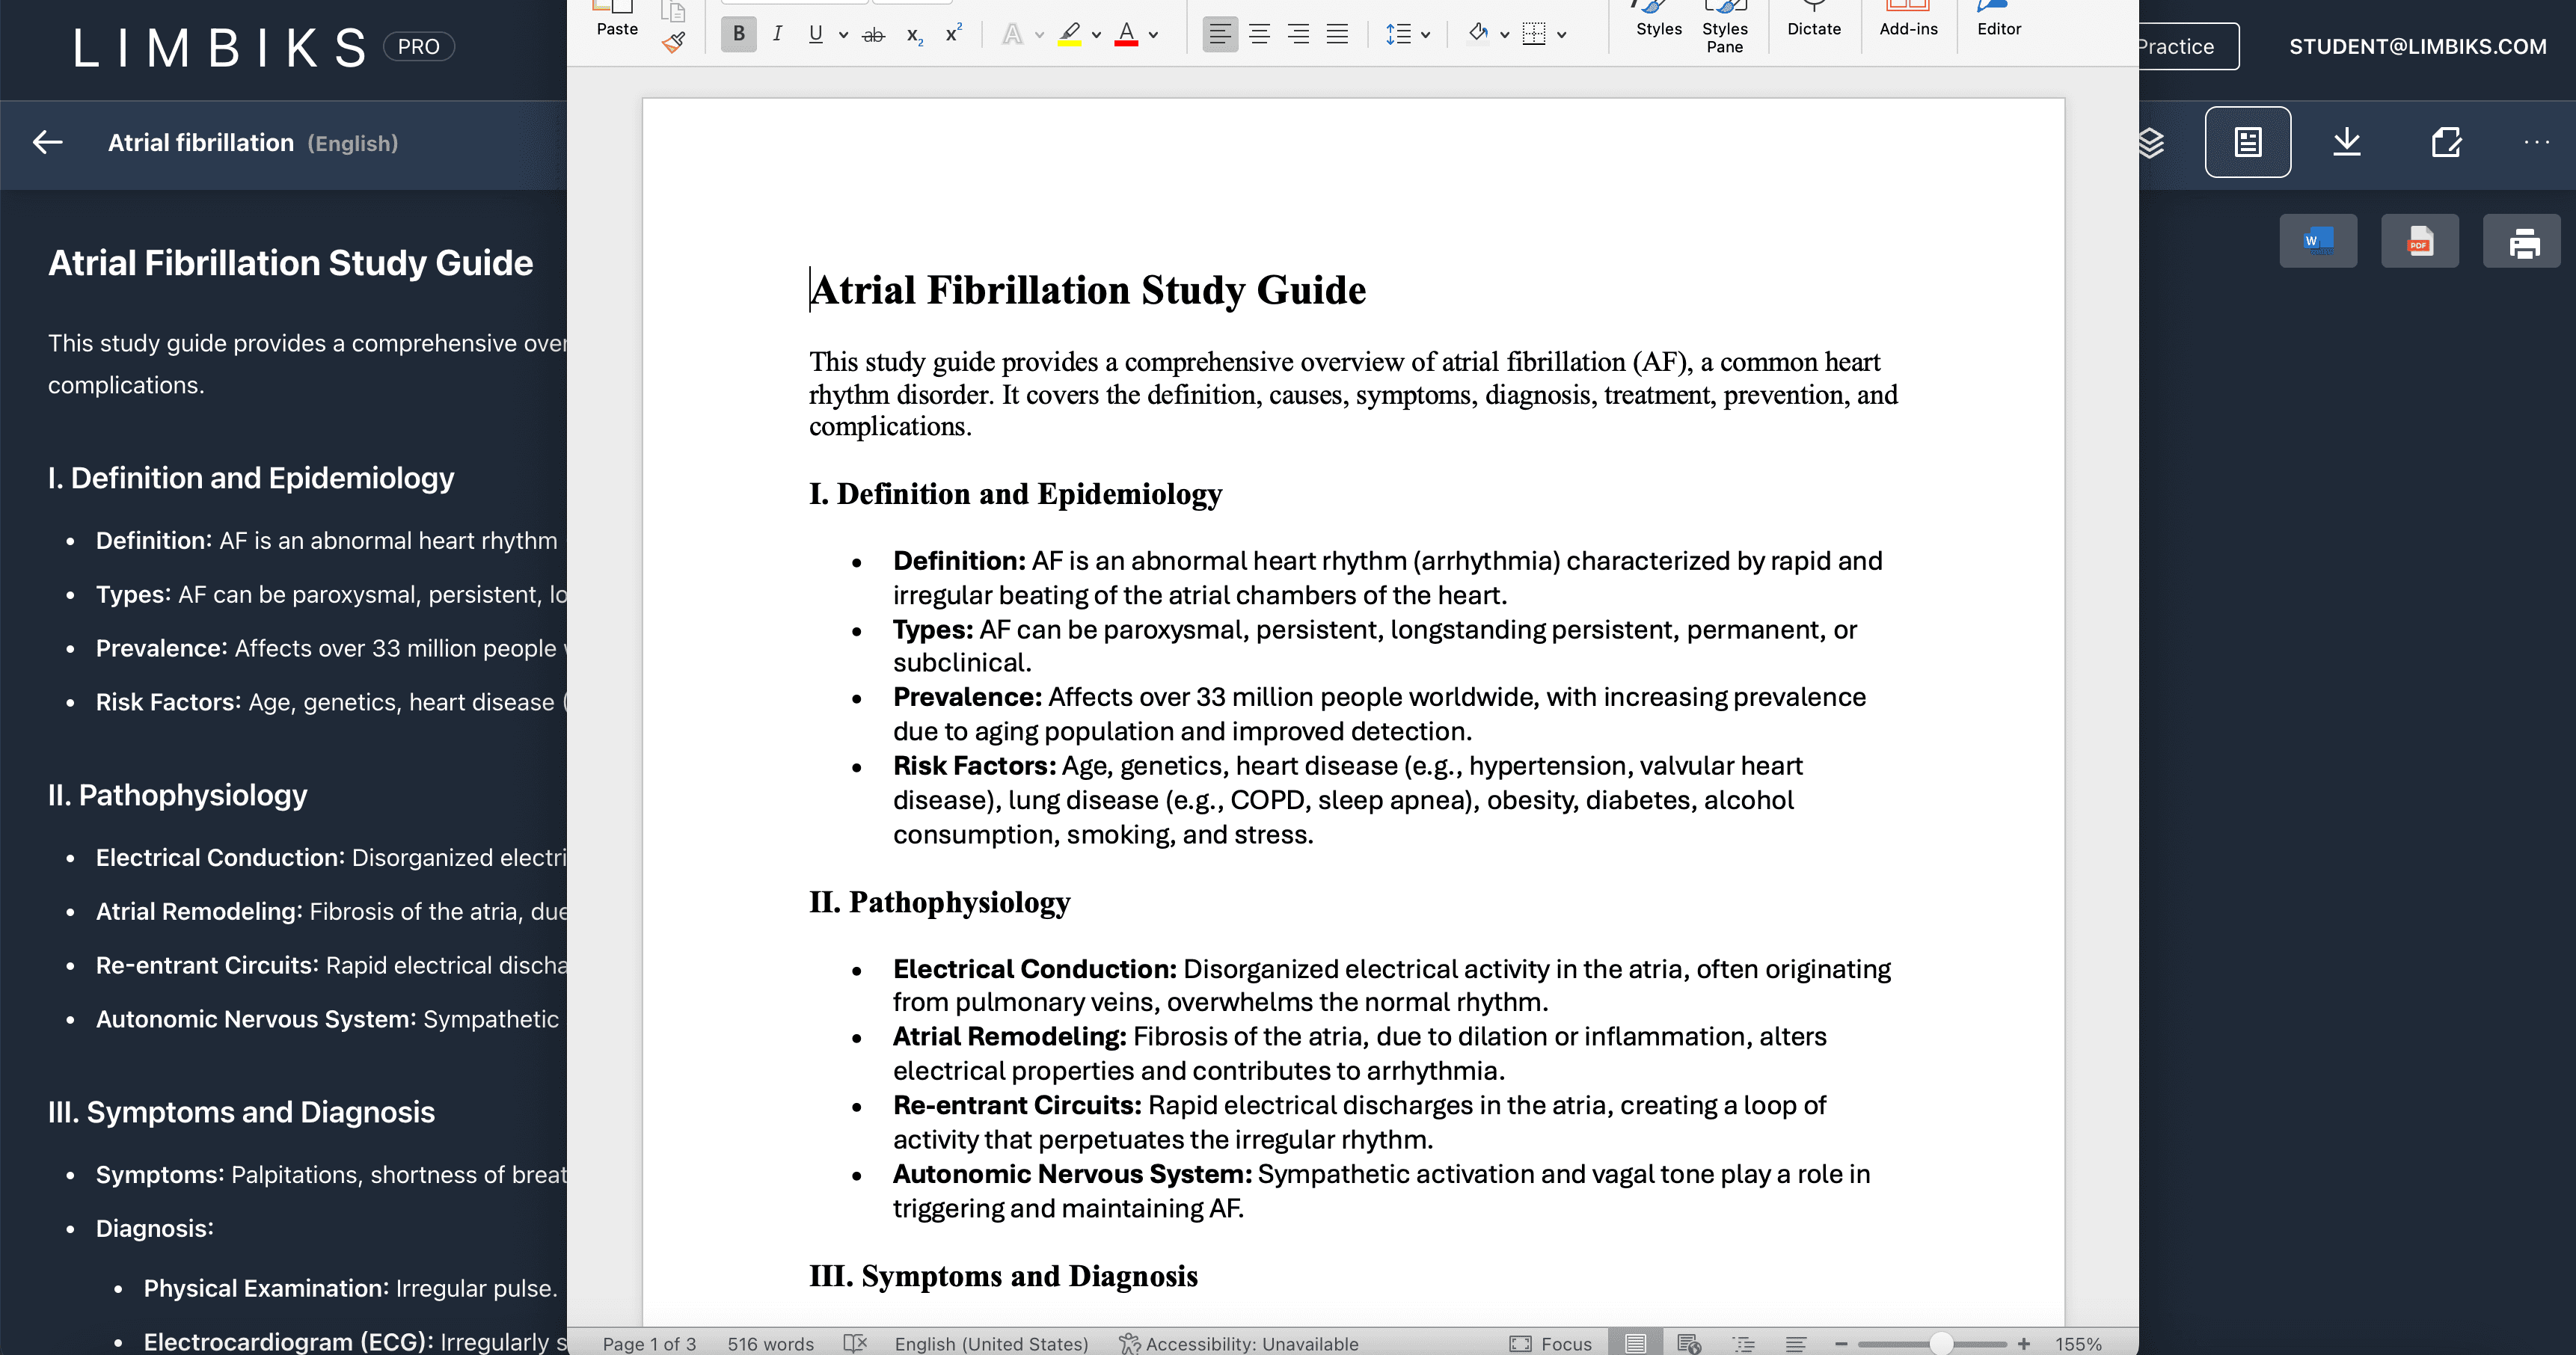Open line spacing dropdown arrow
Screen dimensions: 2576x1355
pos(1425,35)
